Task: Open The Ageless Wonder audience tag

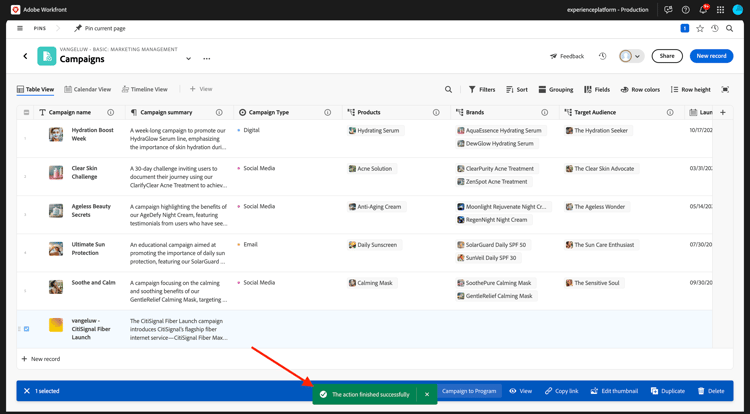Action: click(x=597, y=207)
